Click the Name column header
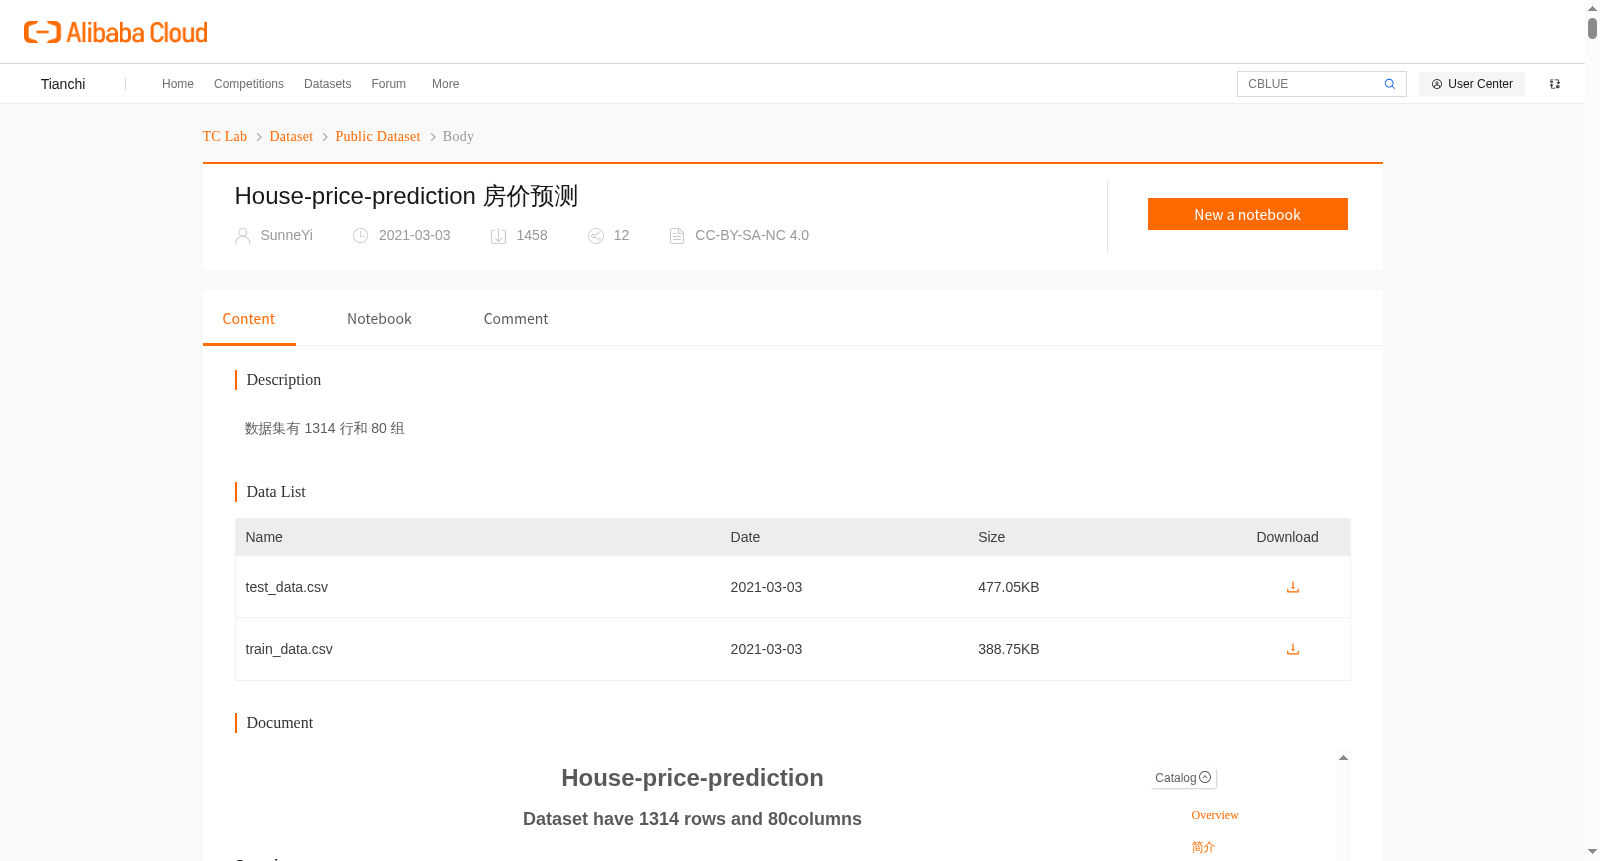 264,537
